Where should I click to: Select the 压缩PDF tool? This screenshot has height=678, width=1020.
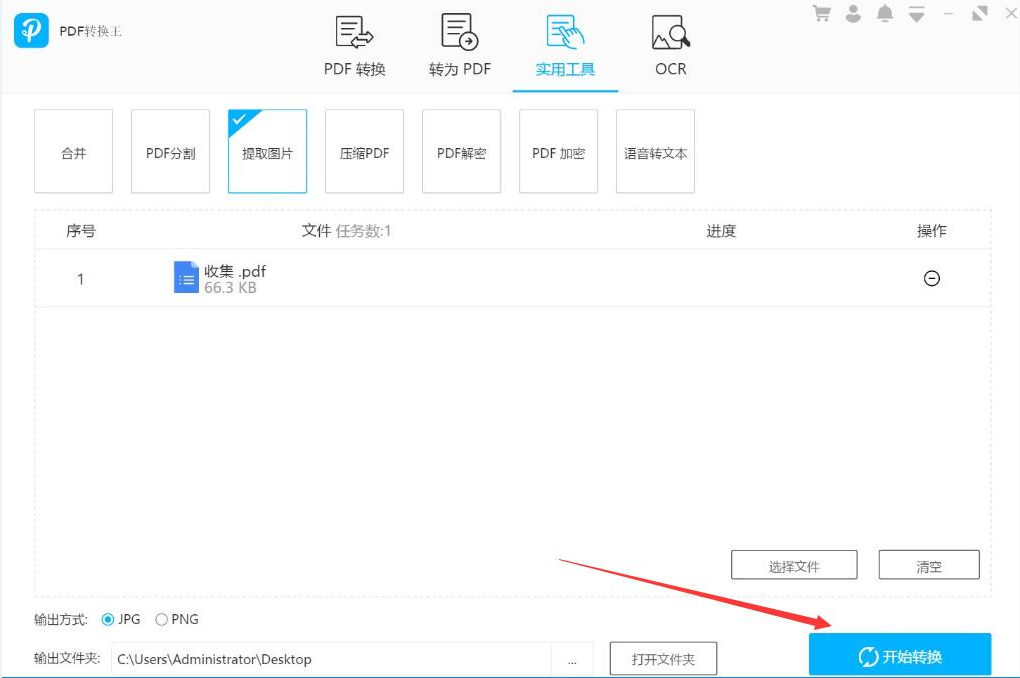364,152
